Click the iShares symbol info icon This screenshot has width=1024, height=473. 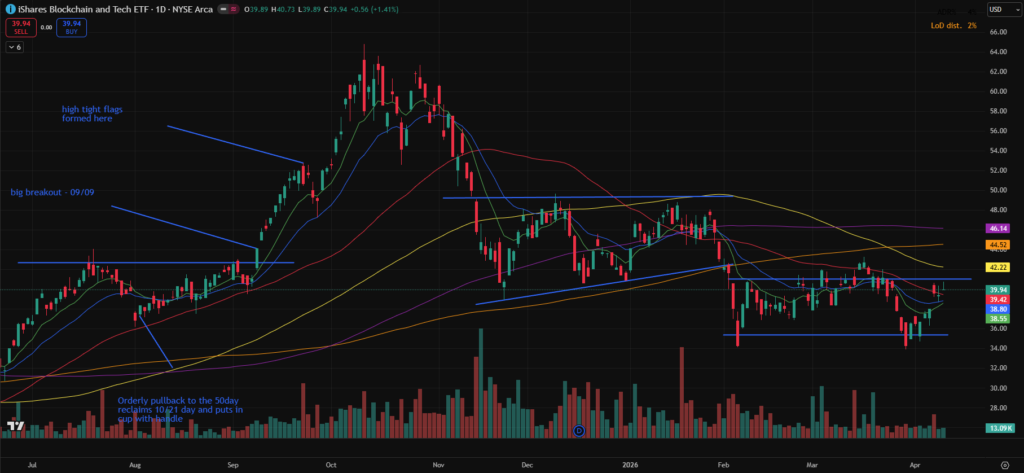click(x=9, y=9)
